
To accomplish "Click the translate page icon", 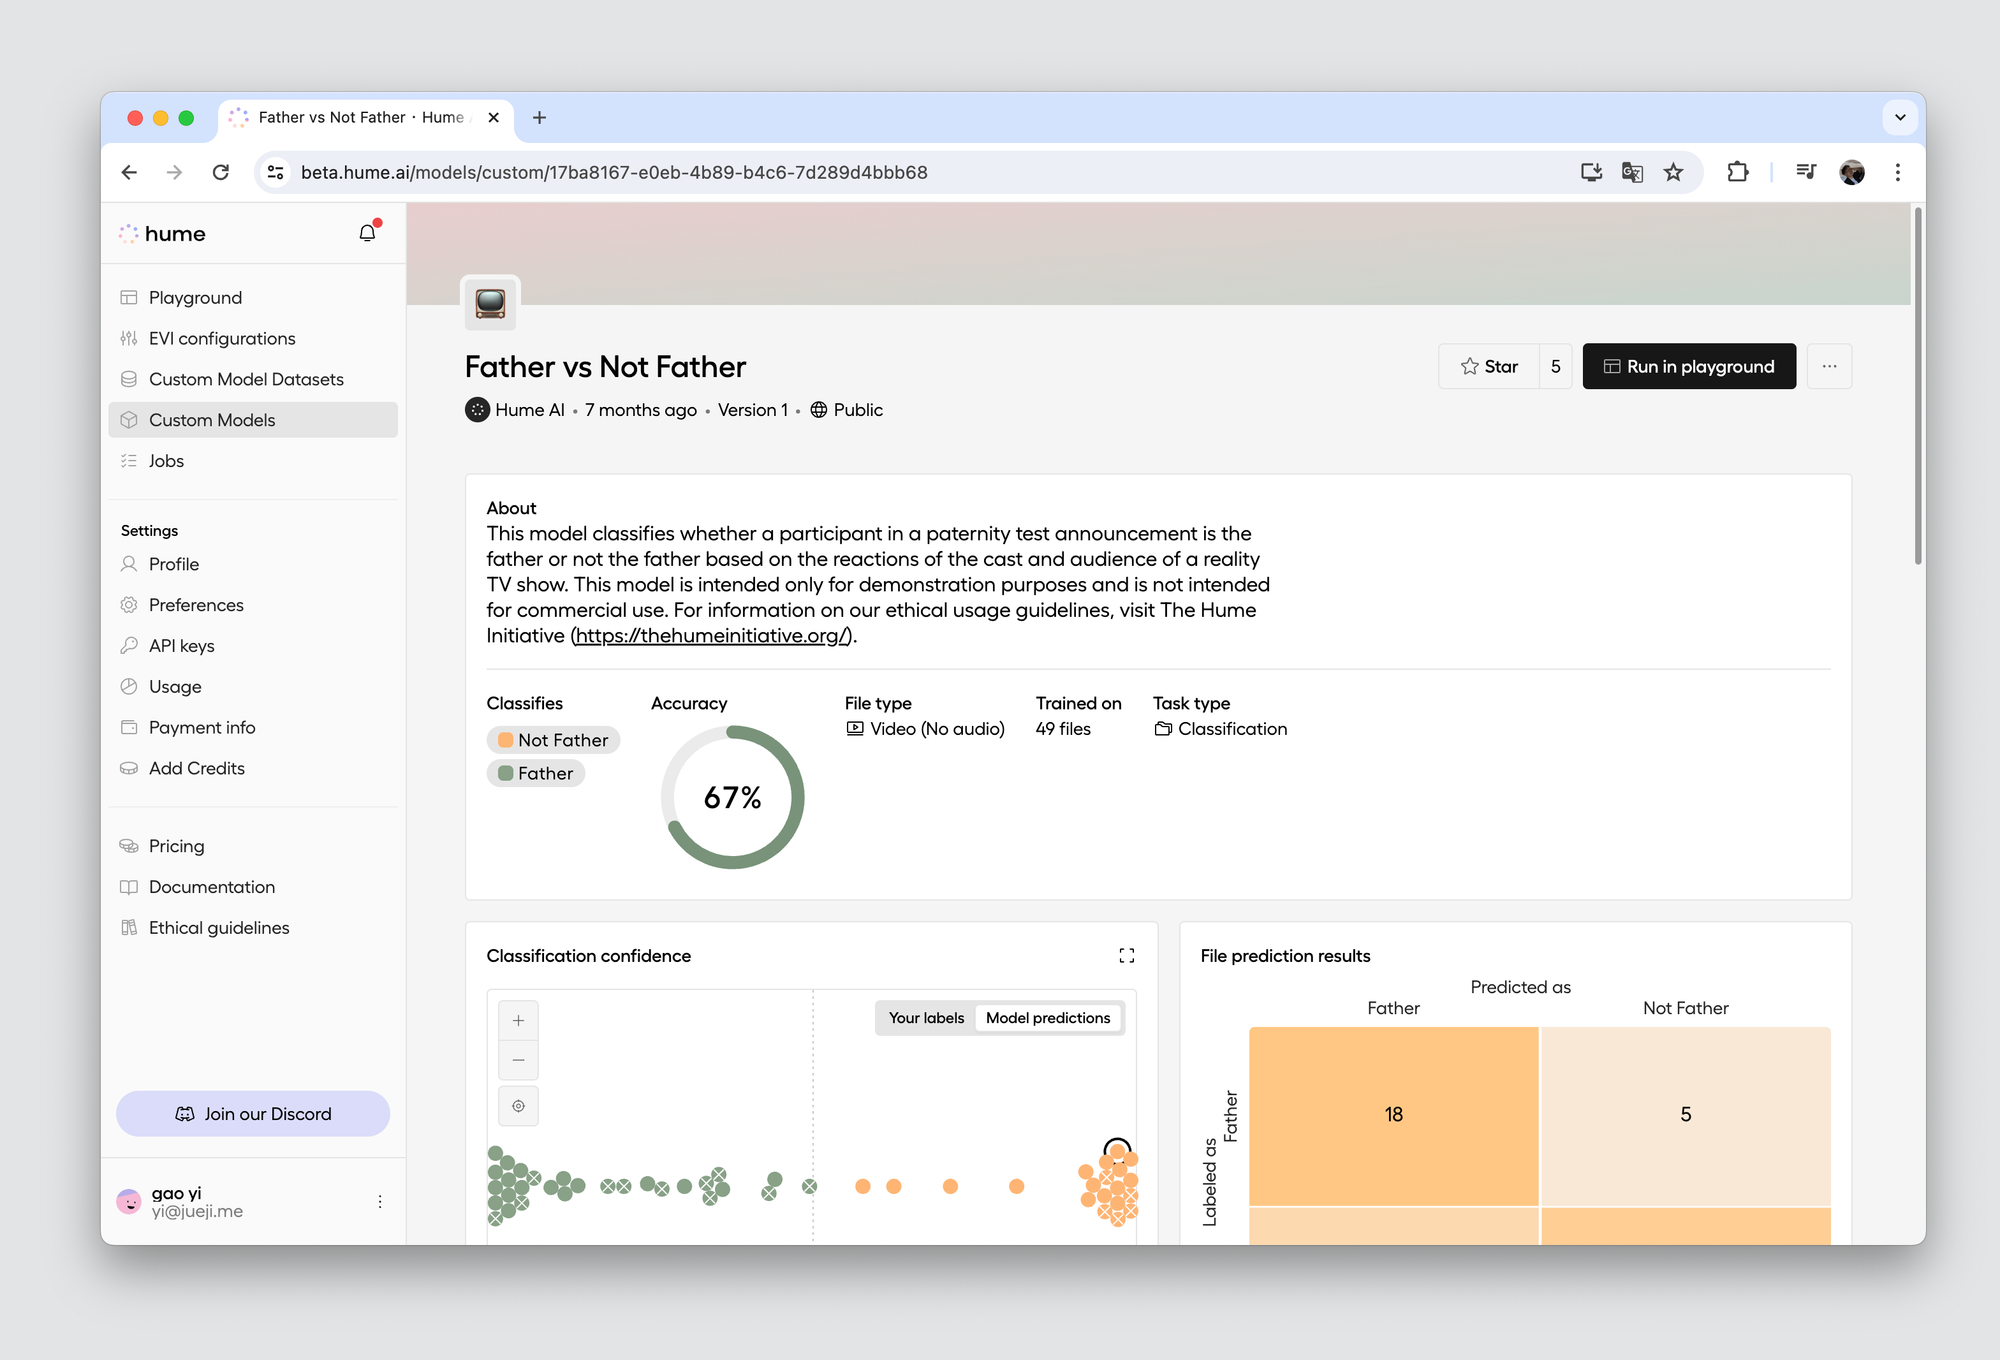I will [1632, 172].
